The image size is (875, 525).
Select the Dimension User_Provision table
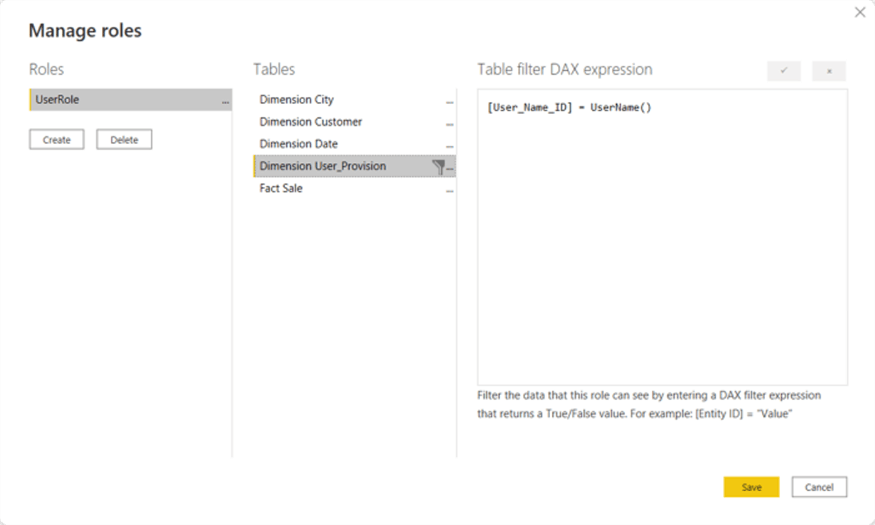322,166
